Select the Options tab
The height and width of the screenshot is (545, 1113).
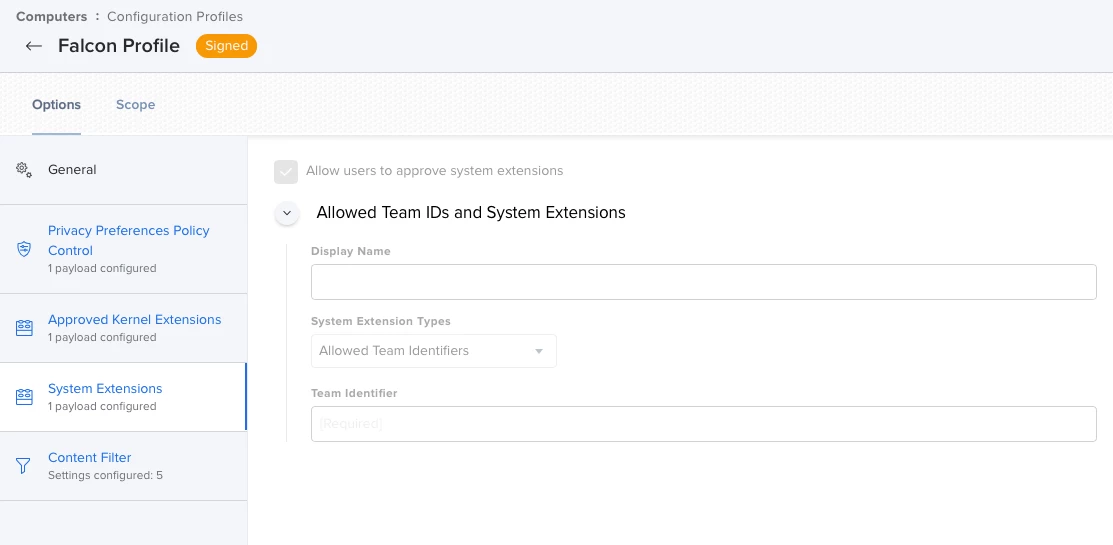pos(56,104)
